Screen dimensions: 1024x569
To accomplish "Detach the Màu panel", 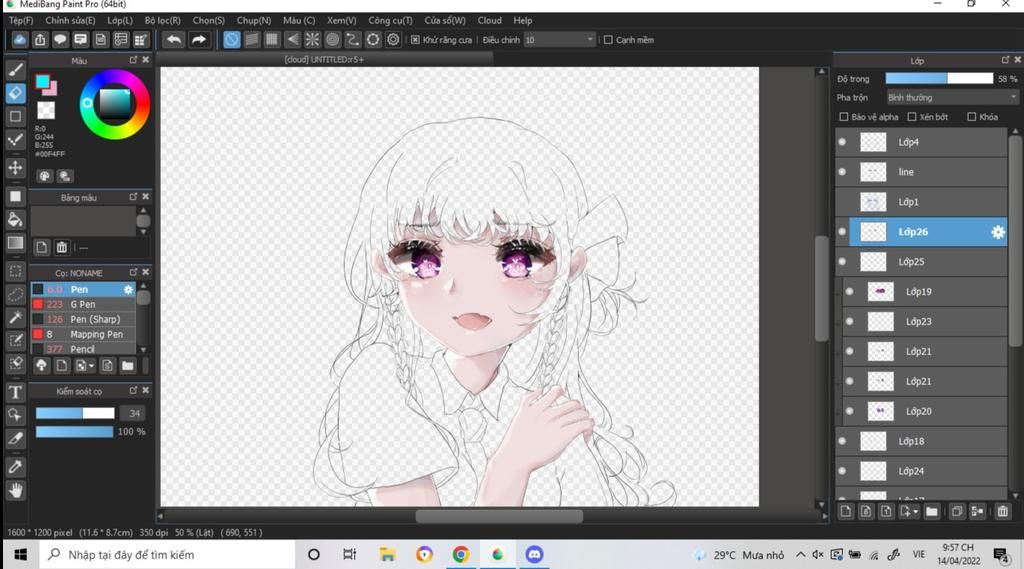I will pyautogui.click(x=133, y=60).
